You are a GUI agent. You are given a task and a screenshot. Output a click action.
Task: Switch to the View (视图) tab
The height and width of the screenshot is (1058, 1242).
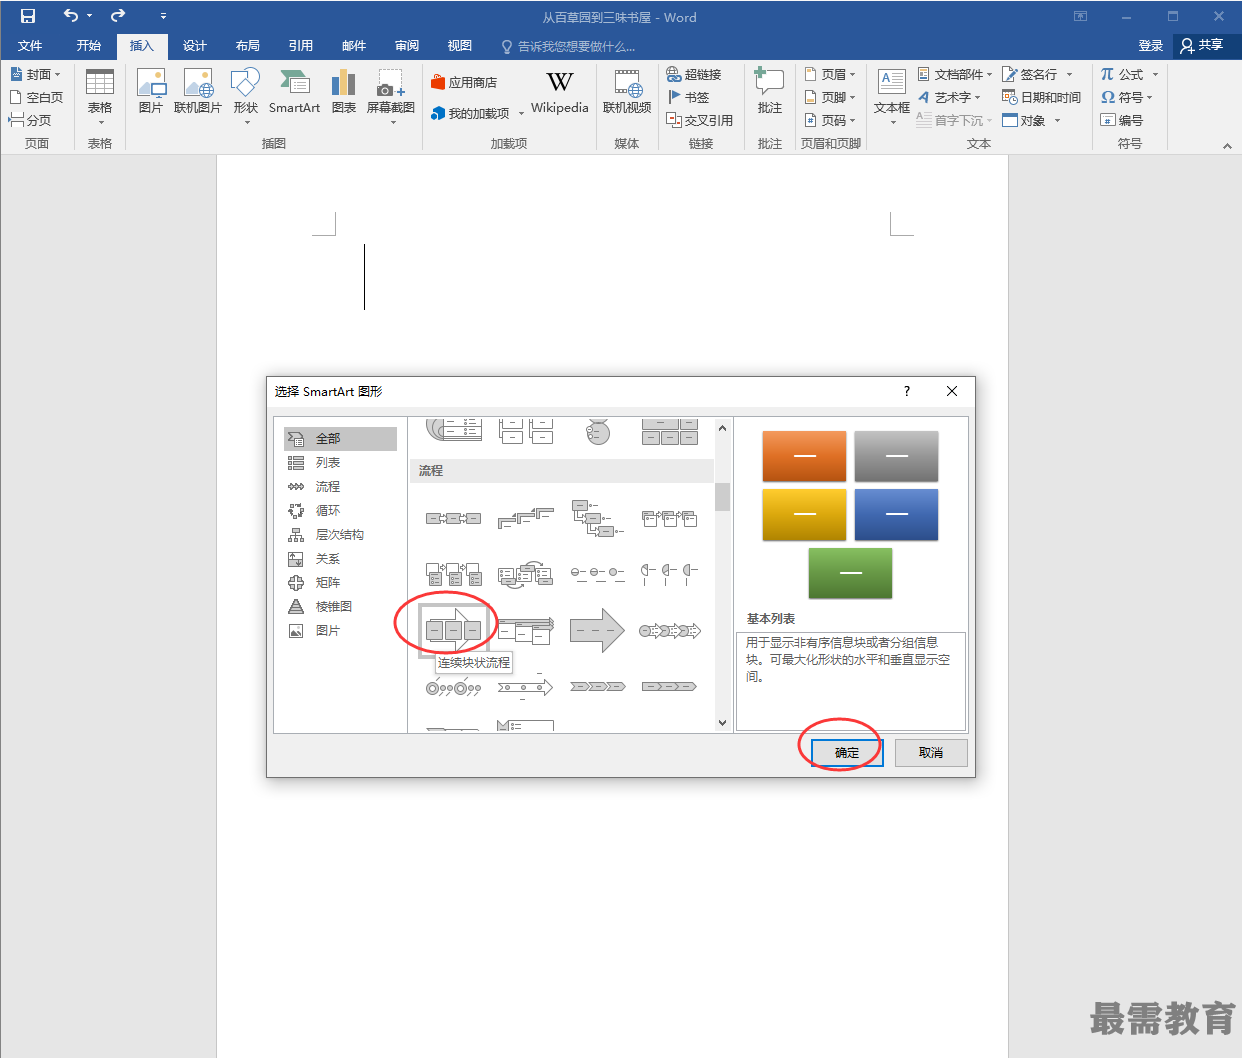(460, 46)
